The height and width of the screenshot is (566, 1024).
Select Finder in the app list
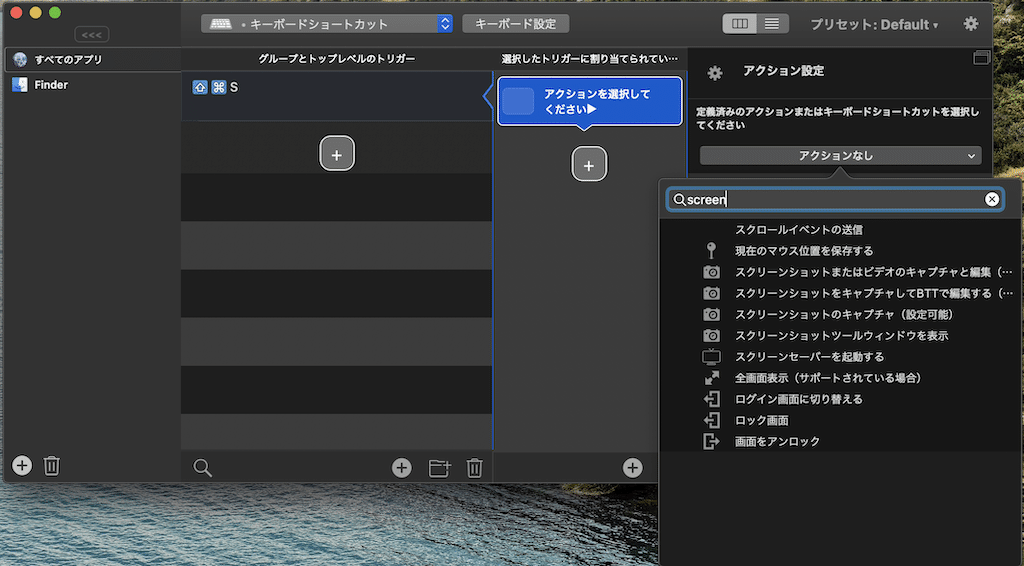click(92, 85)
